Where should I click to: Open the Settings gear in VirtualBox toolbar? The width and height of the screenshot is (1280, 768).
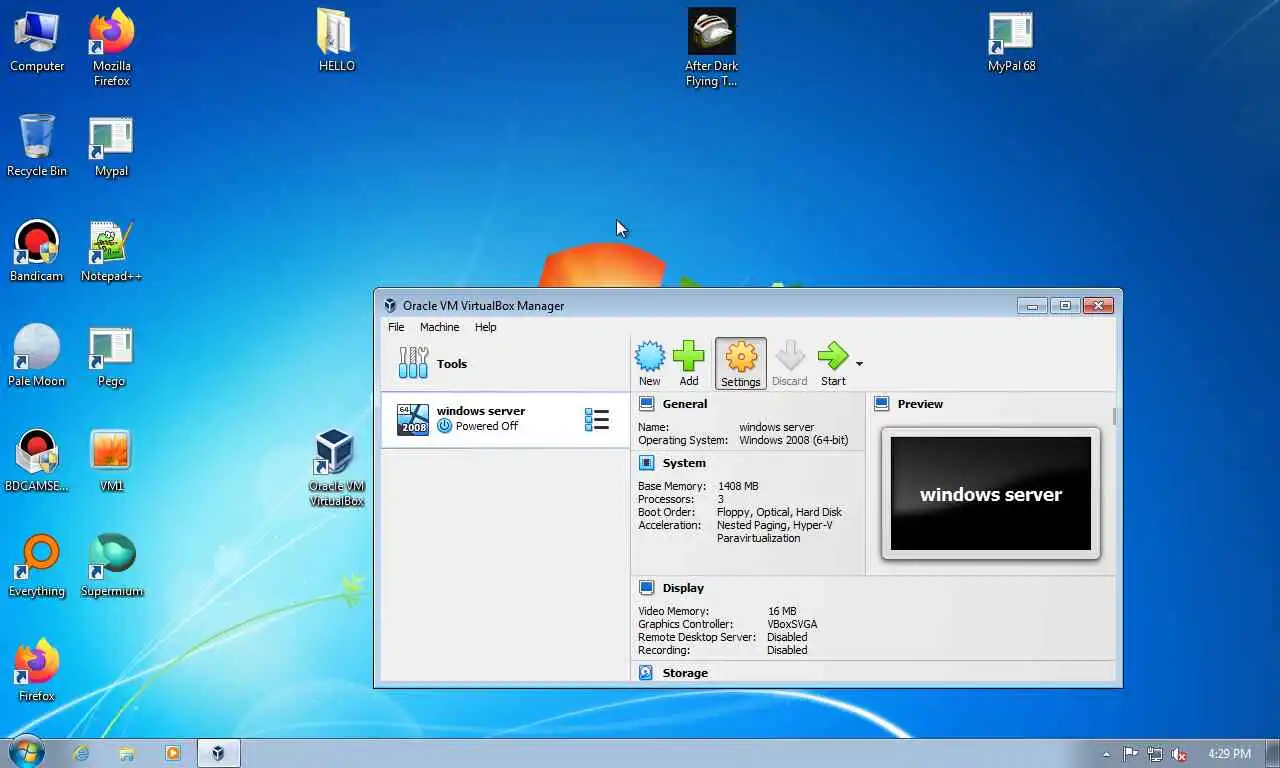point(741,364)
